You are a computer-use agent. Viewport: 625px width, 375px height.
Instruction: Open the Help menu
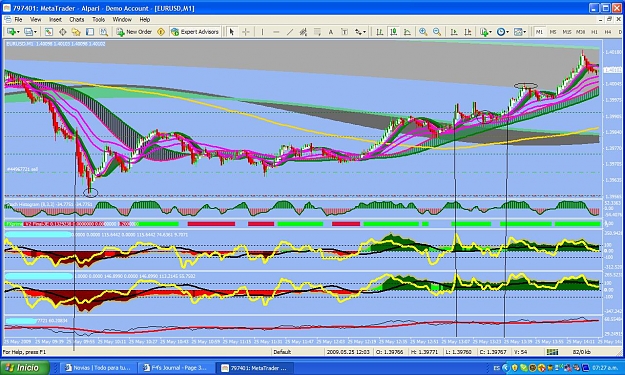tap(144, 19)
